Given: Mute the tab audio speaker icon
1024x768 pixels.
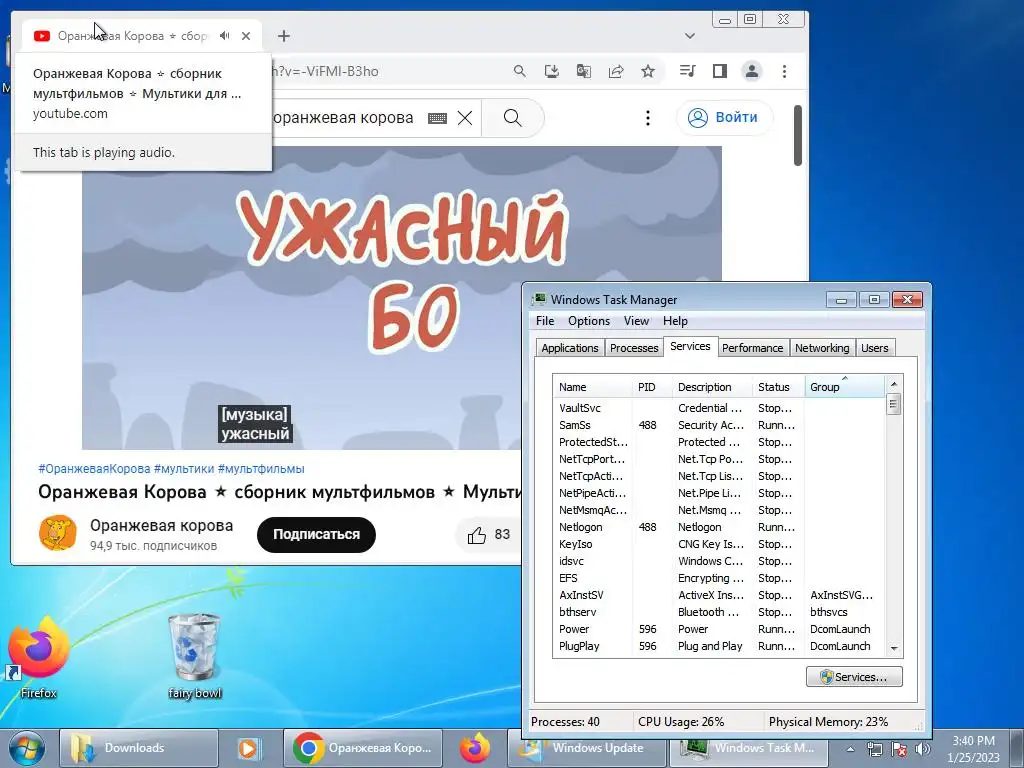Looking at the screenshot, I should tap(225, 36).
